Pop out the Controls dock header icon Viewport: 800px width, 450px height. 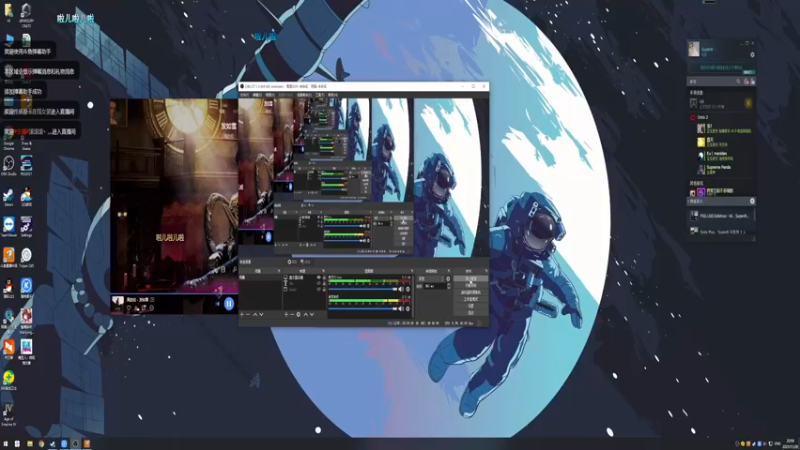click(x=486, y=271)
